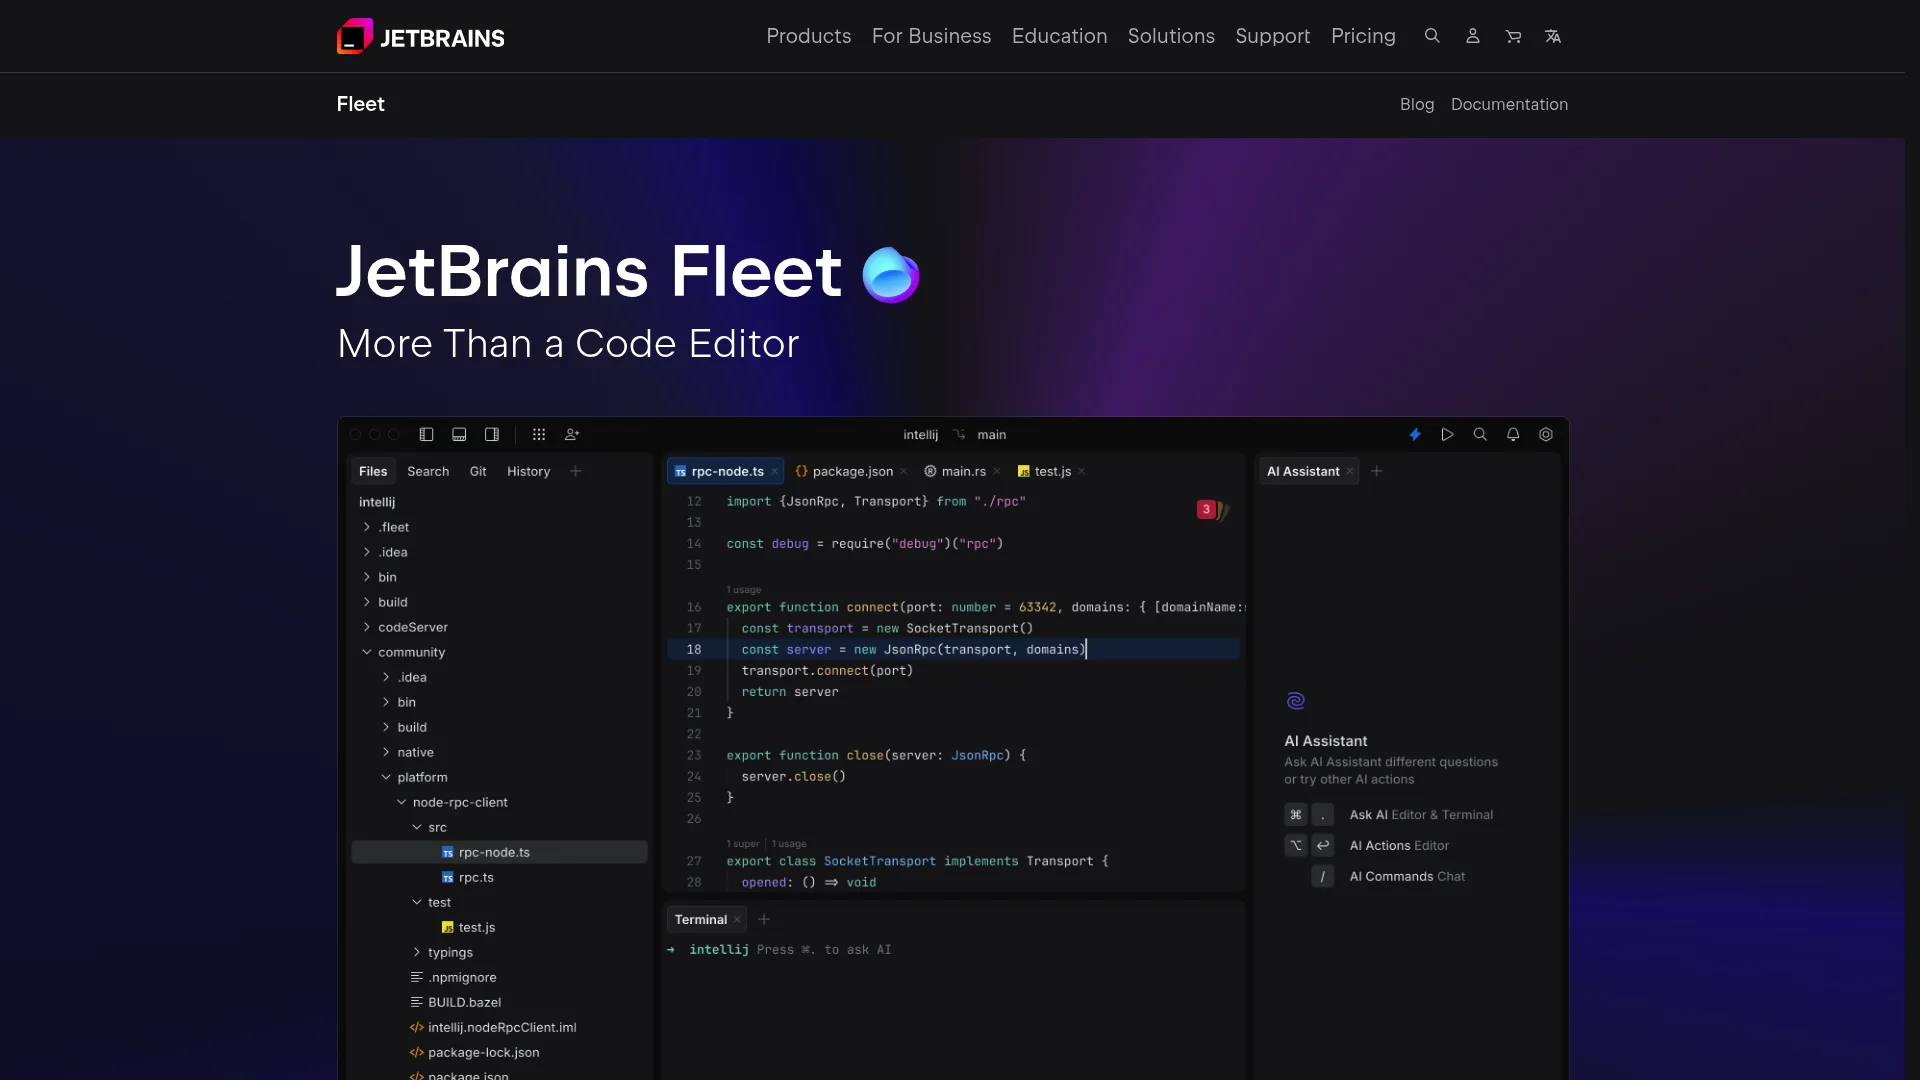Click the add collaborator icon
The height and width of the screenshot is (1080, 1920).
pos(572,435)
